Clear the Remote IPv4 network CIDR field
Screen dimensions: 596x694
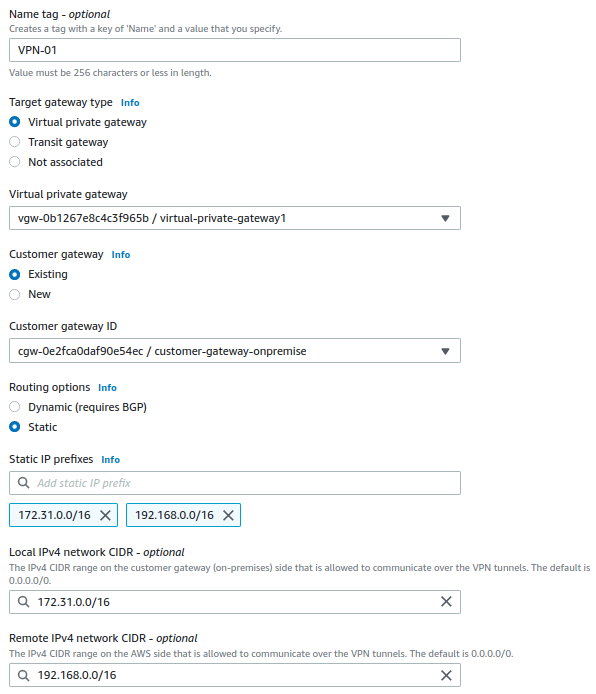(x=446, y=675)
